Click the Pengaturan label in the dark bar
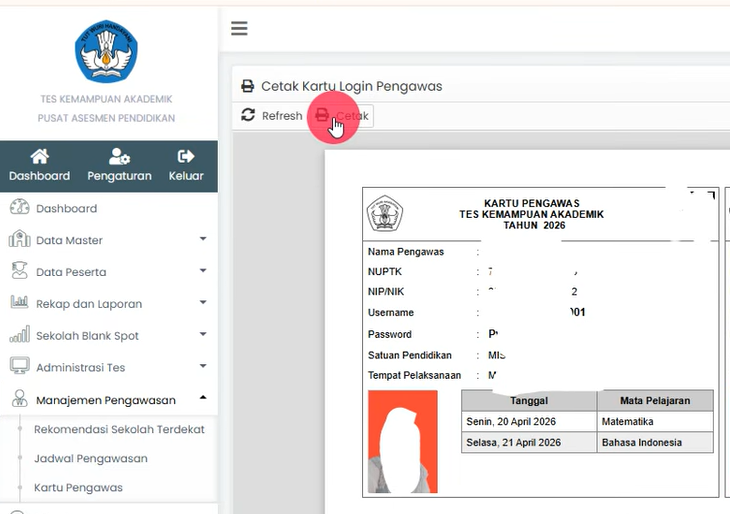The width and height of the screenshot is (730, 514). pos(119,176)
